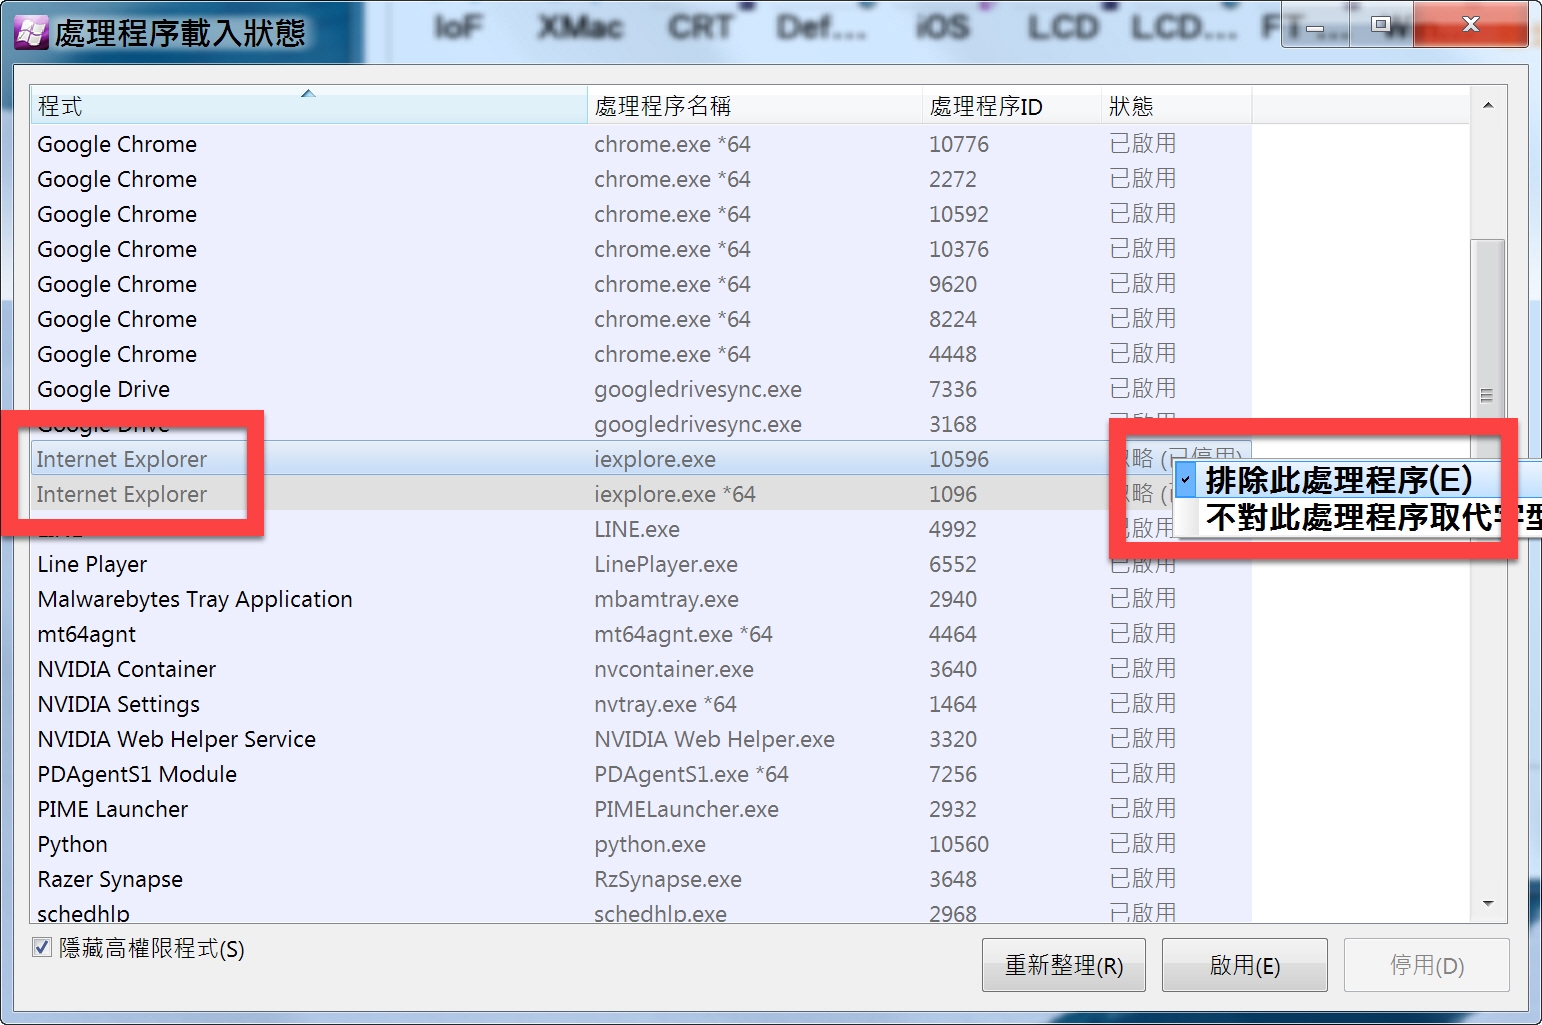Select the Google Chrome row with ID 10592

[640, 214]
